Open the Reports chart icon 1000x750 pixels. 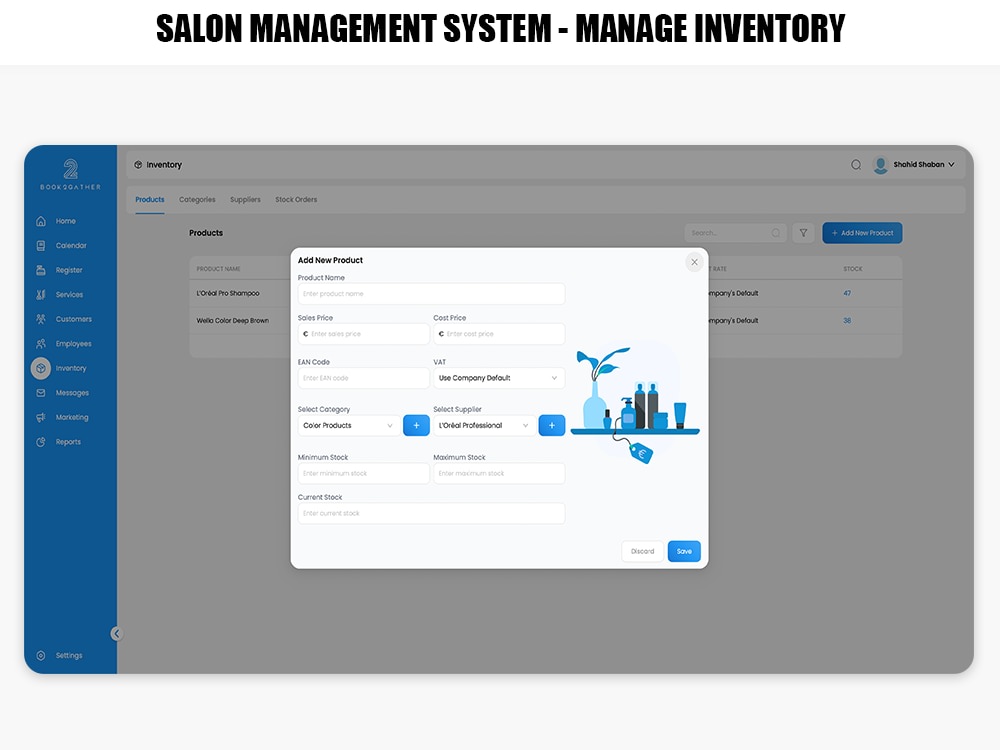click(x=41, y=442)
